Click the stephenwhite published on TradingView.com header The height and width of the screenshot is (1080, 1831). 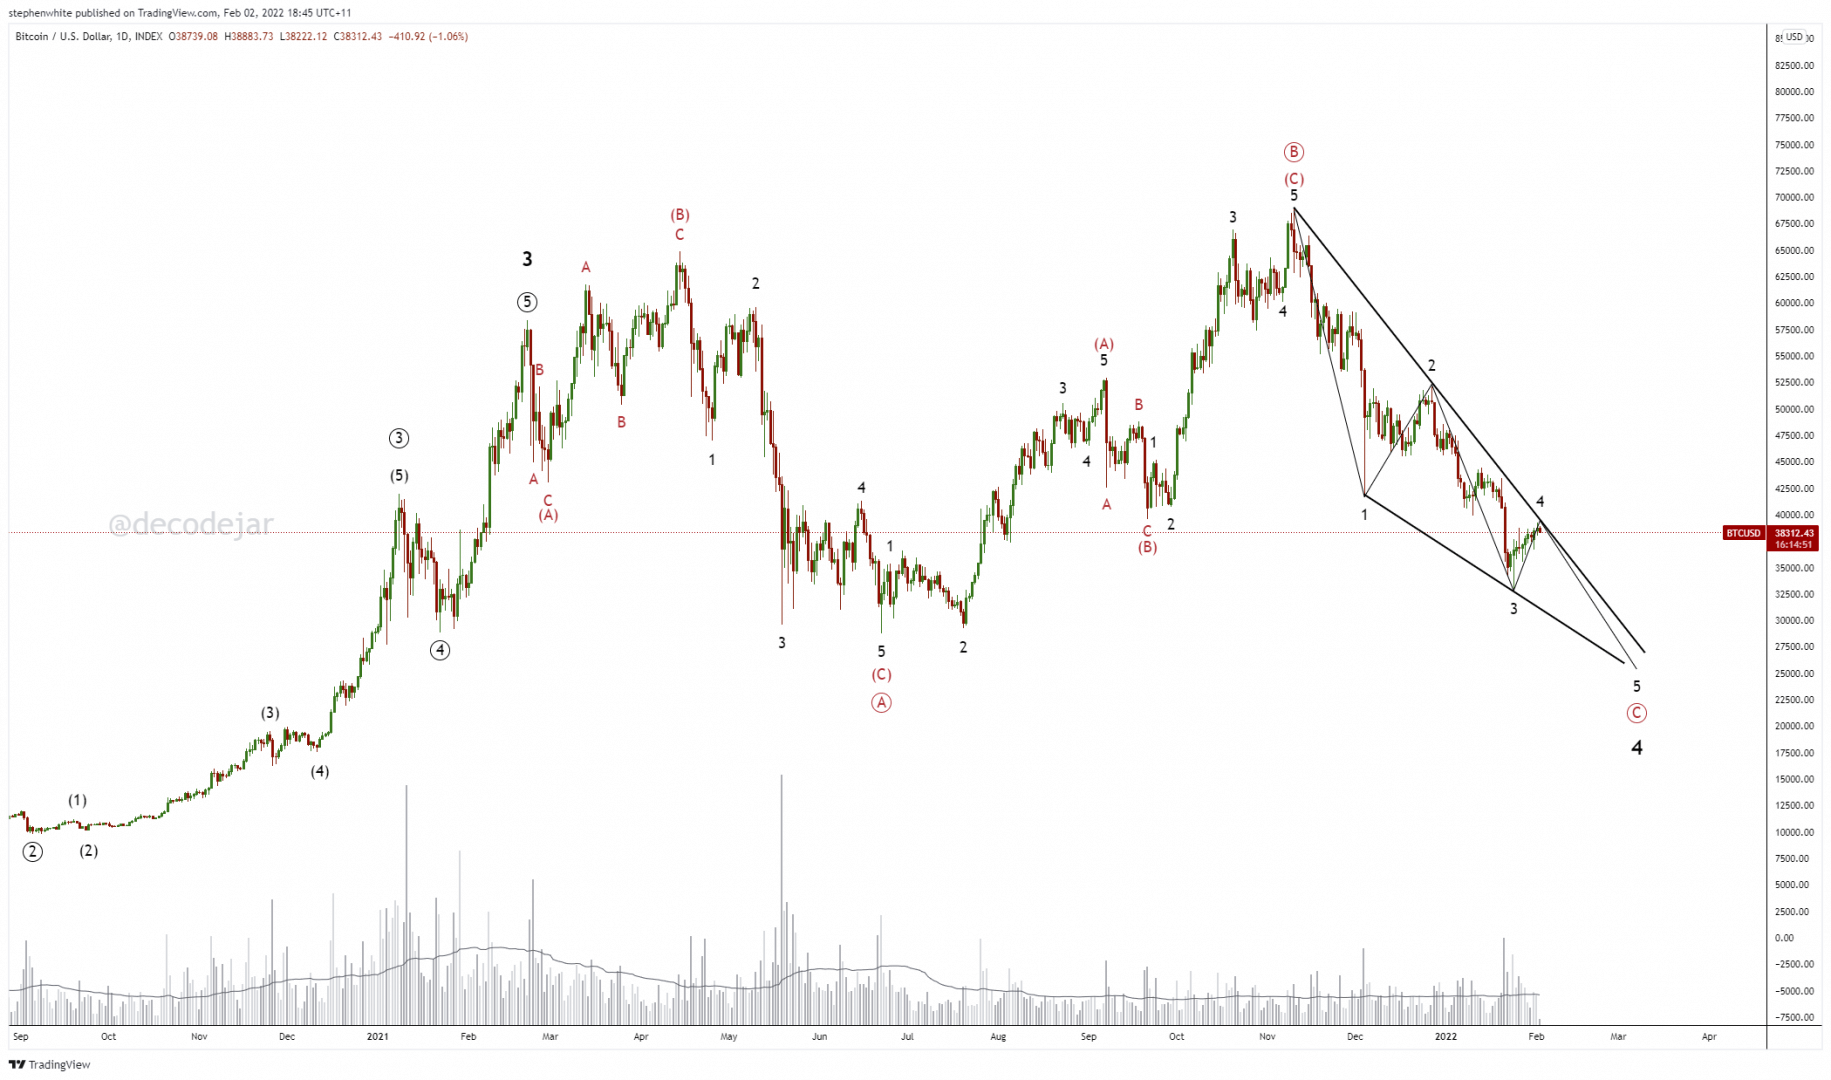pyautogui.click(x=180, y=13)
